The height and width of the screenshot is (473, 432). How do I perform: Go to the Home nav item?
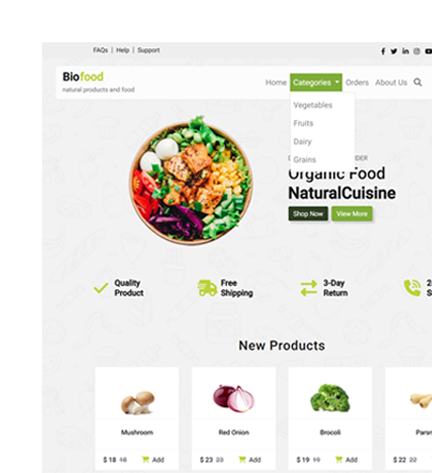276,82
